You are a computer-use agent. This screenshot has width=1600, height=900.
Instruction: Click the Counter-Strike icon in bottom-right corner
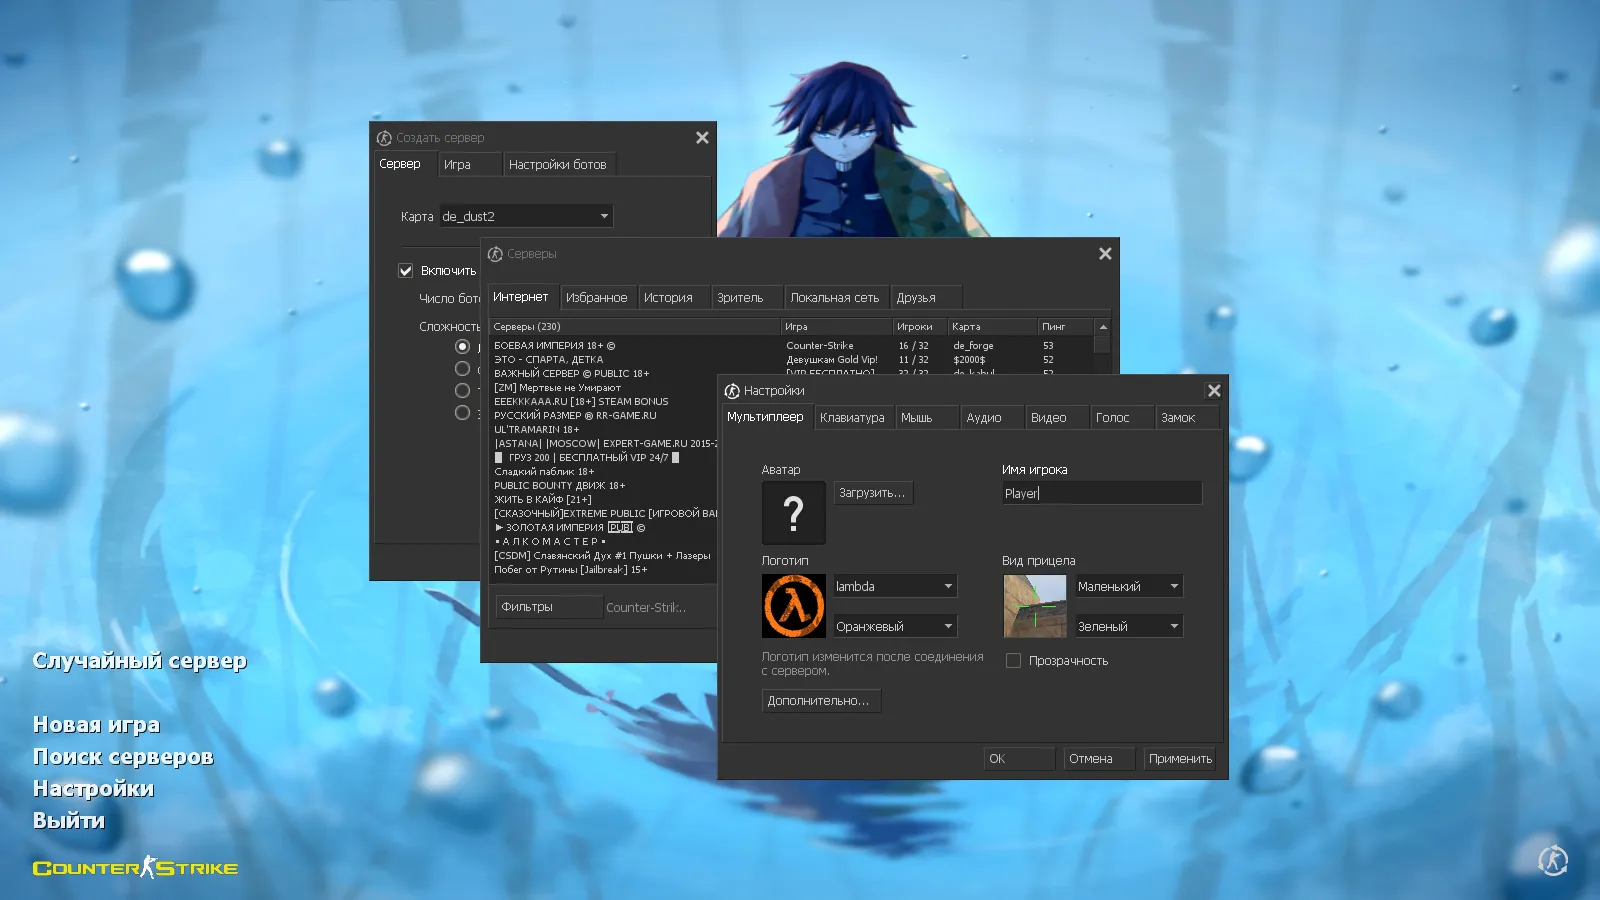pos(1553,860)
